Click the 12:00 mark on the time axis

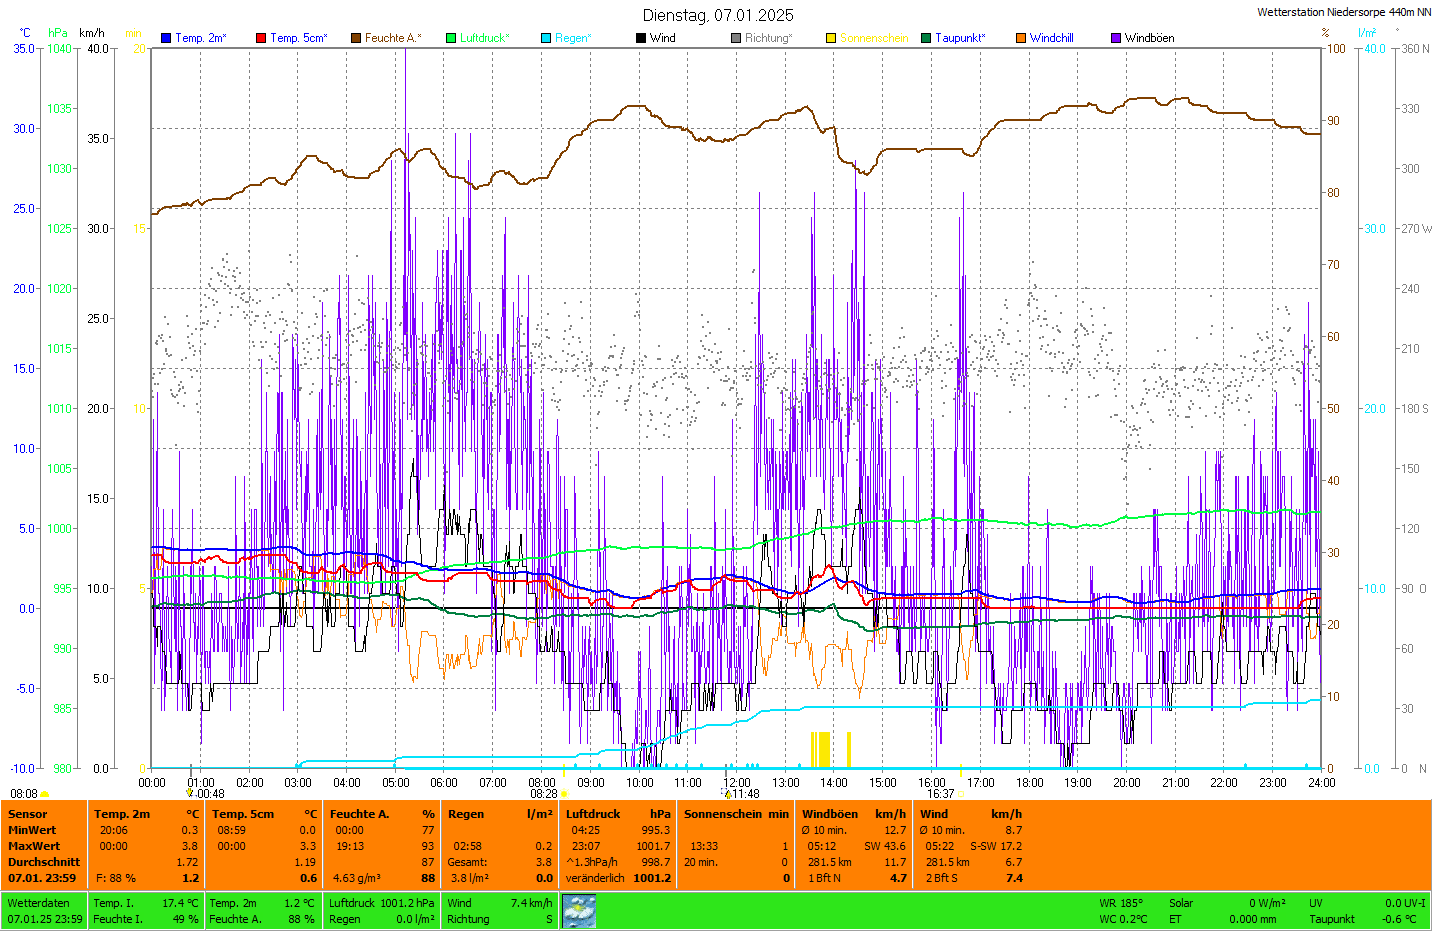click(x=737, y=783)
